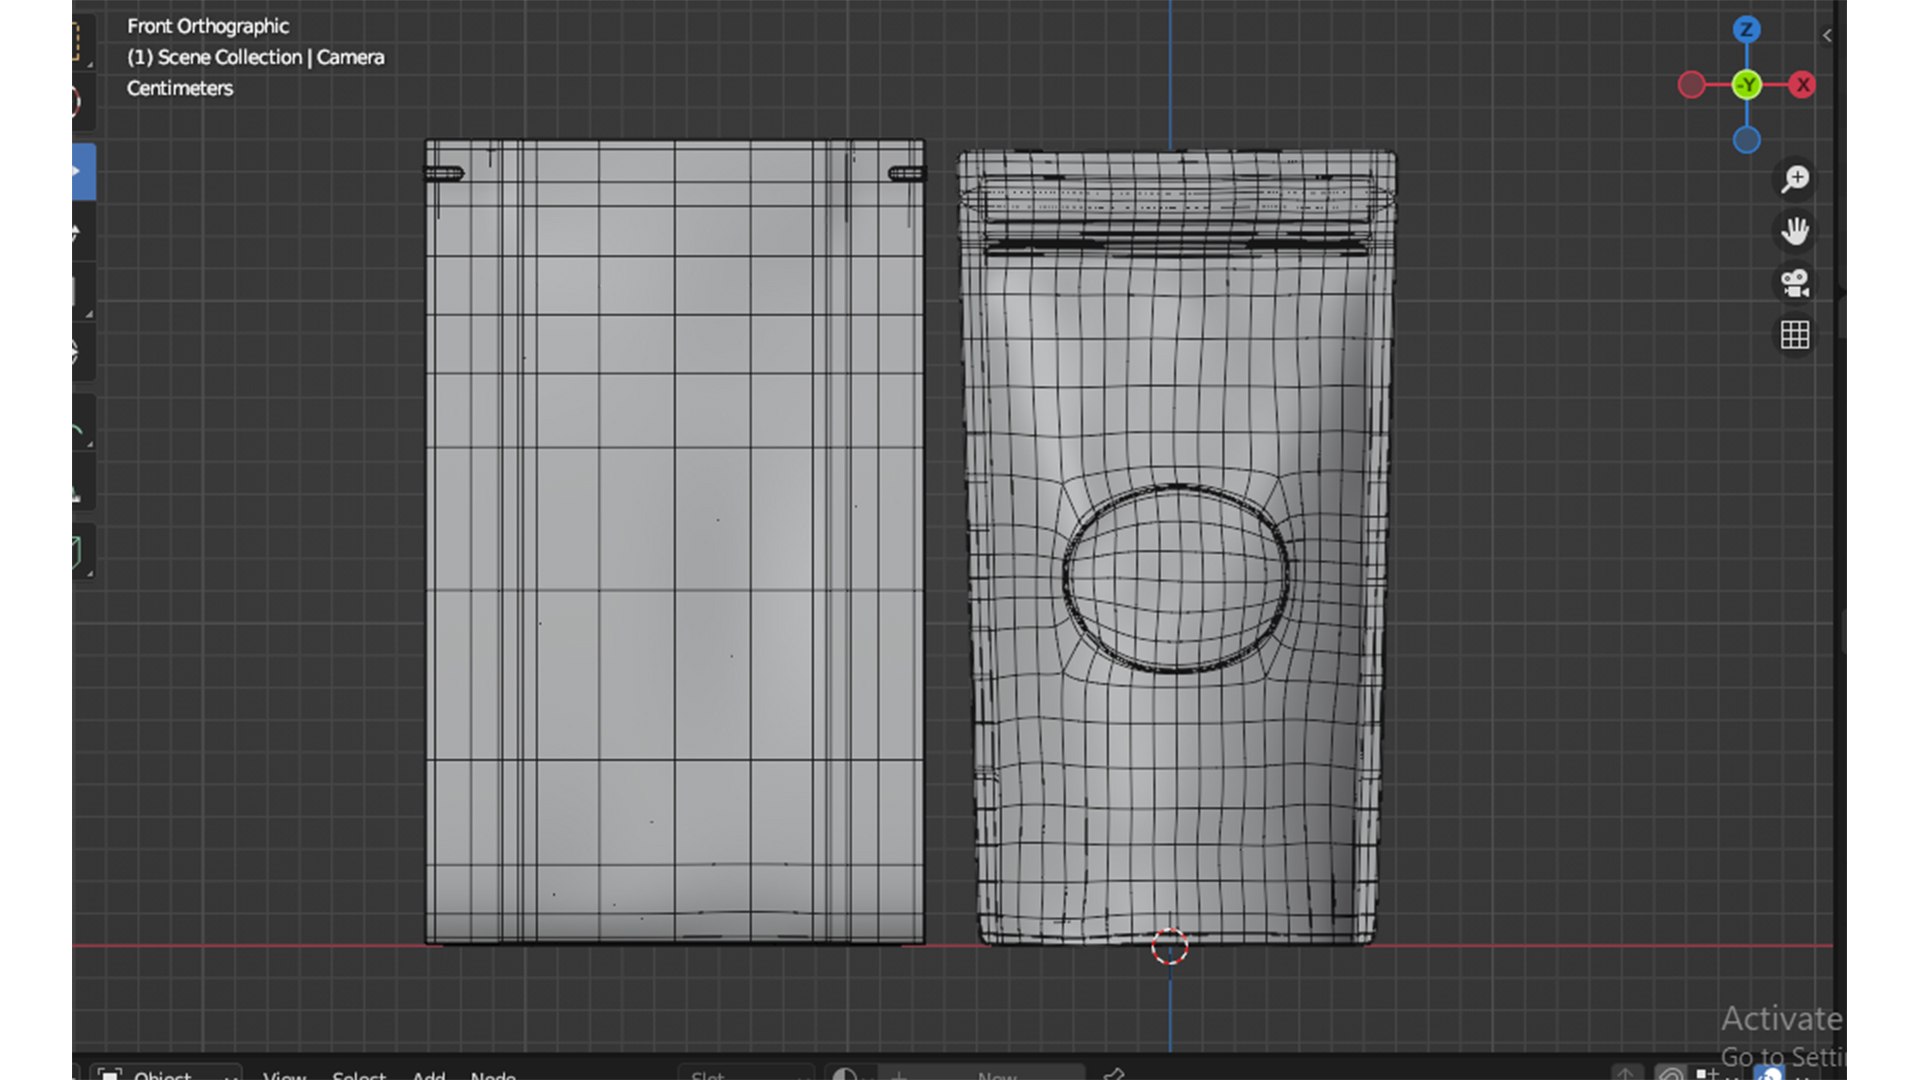Click the unlabeled negative Z gizmo circle
The height and width of the screenshot is (1080, 1920).
1746,140
